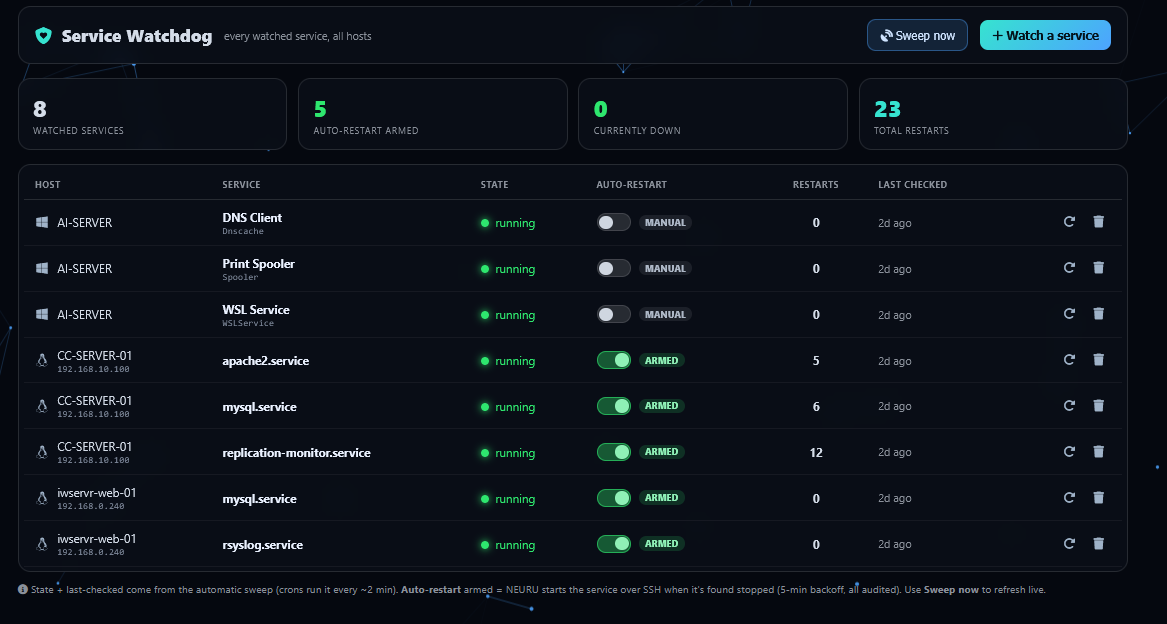Viewport: 1167px width, 624px height.
Task: Recheck the WSL Service row
Action: tap(1070, 314)
